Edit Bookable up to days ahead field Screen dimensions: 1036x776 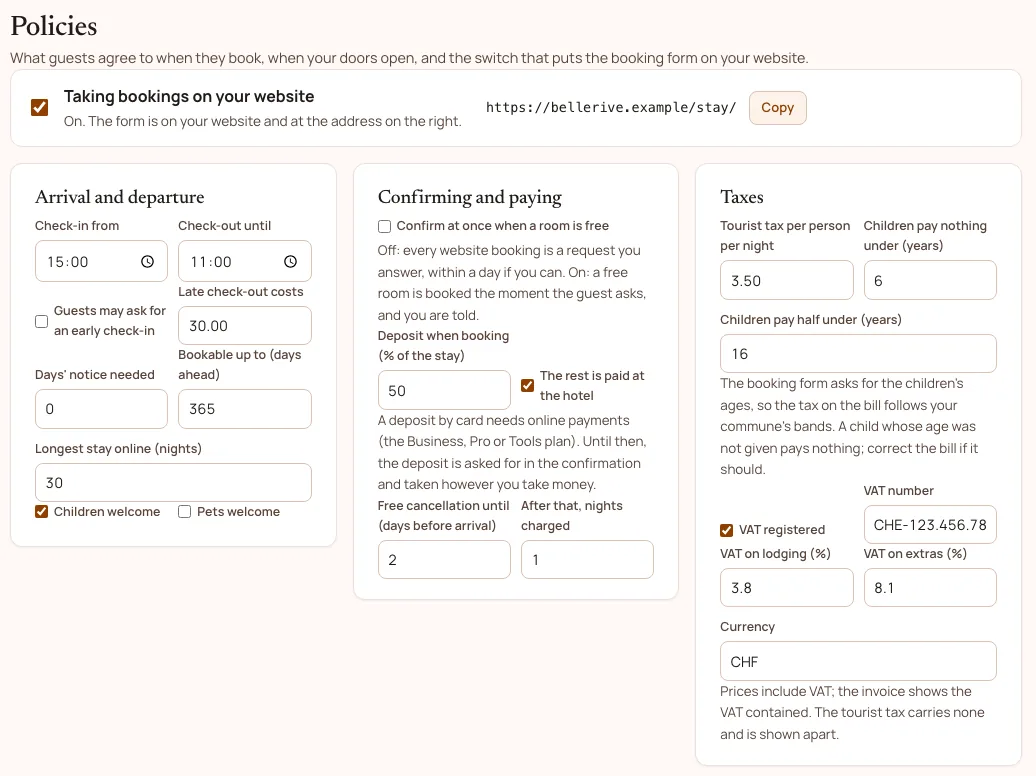244,408
